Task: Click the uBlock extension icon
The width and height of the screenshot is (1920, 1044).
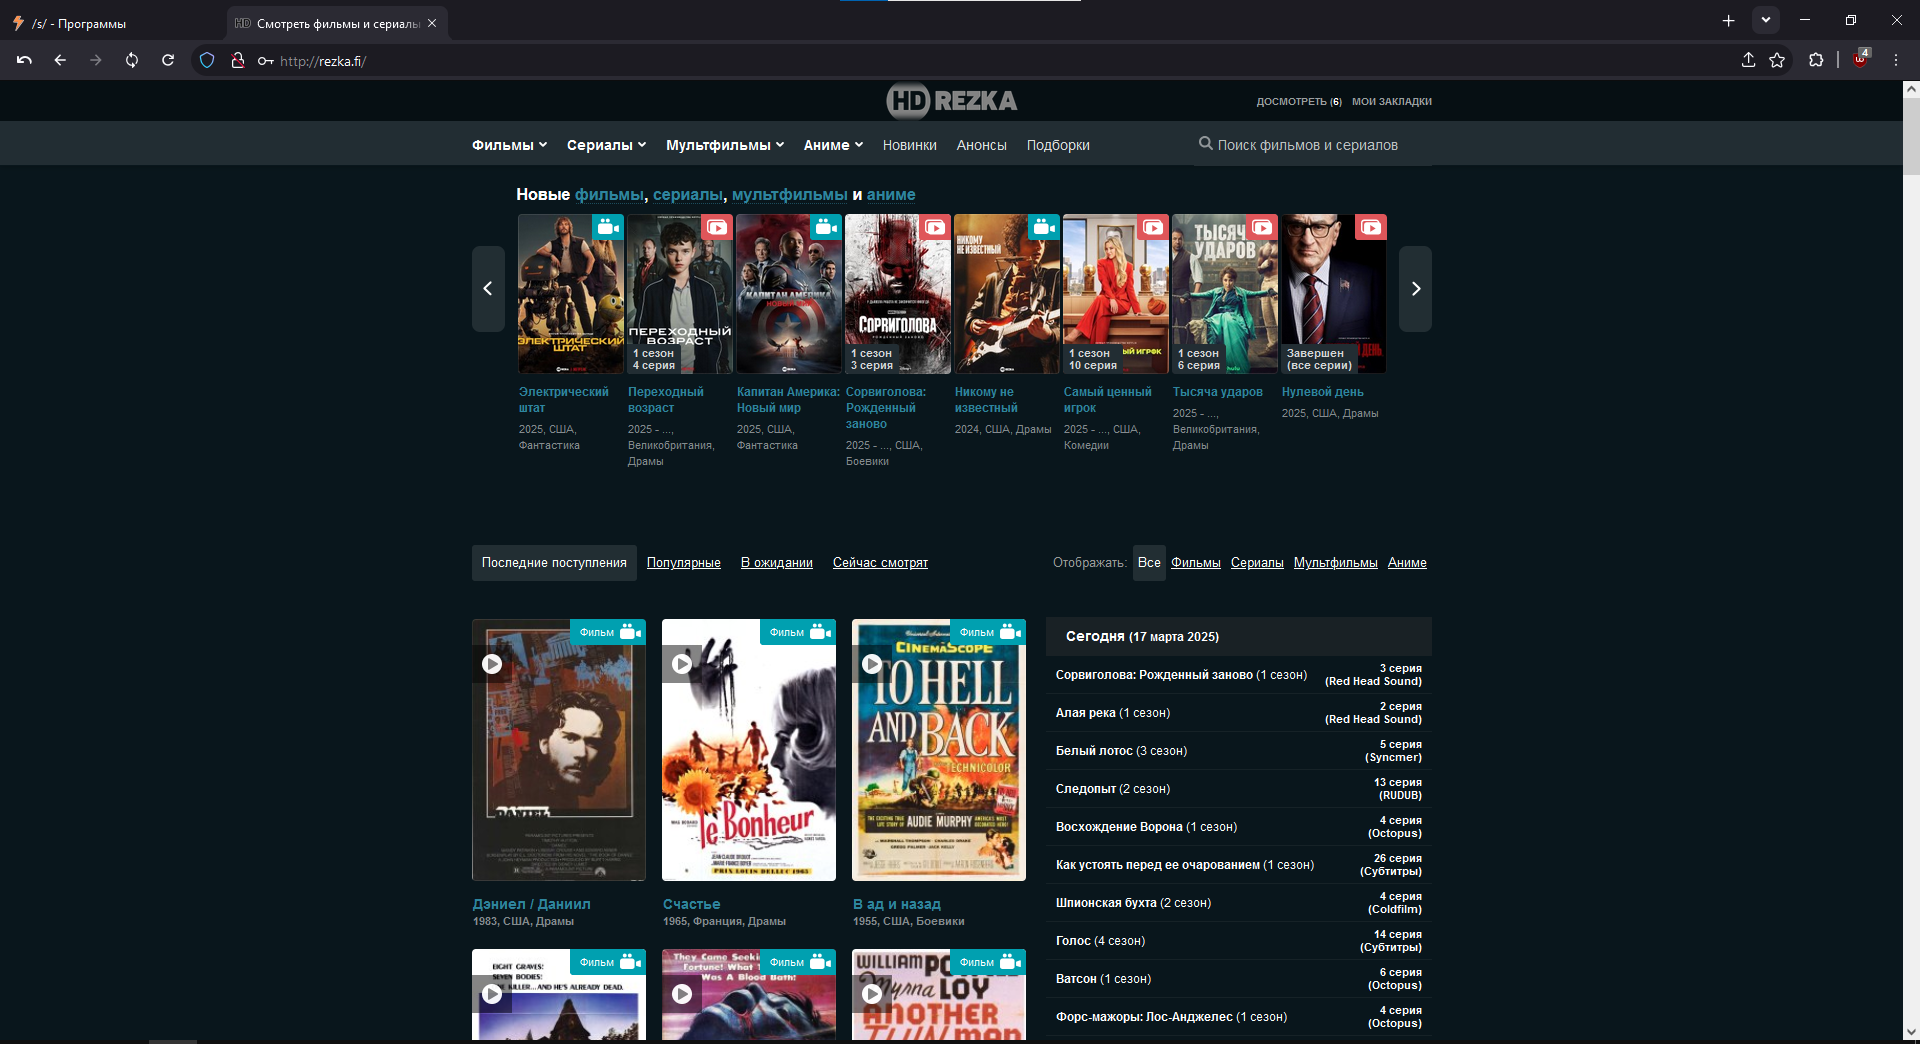Action: 1861,58
